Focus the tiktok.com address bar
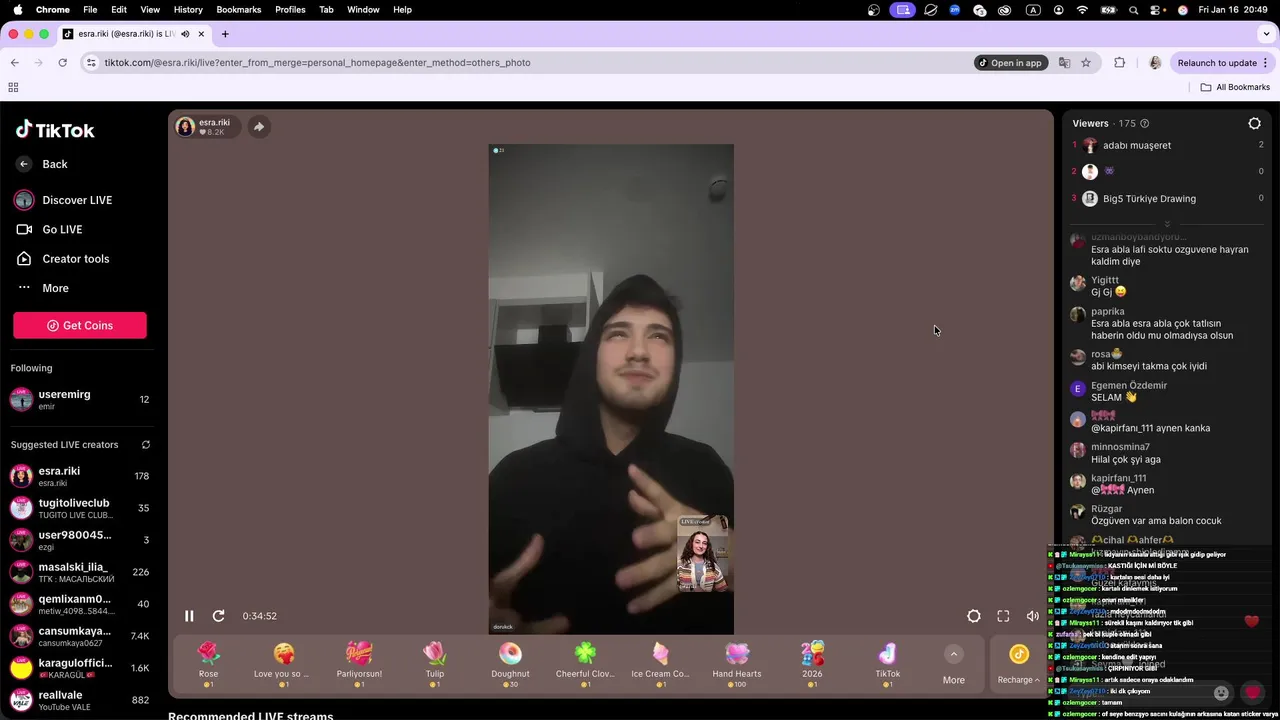 pos(530,63)
